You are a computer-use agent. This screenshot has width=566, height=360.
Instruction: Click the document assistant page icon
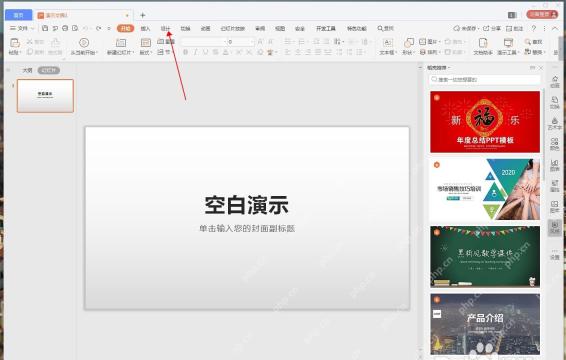pos(483,43)
